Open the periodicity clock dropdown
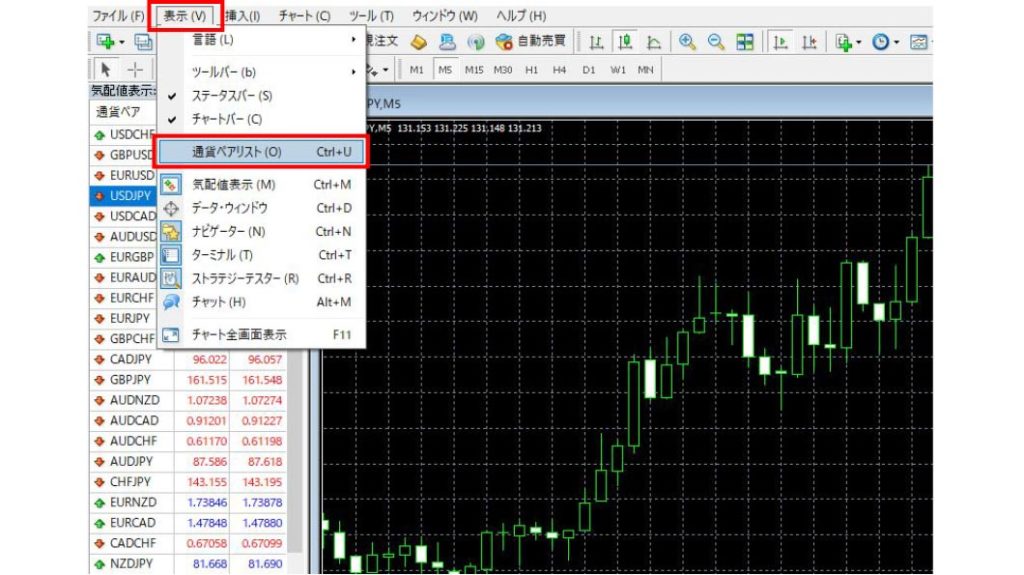This screenshot has height=575, width=1024. (885, 42)
